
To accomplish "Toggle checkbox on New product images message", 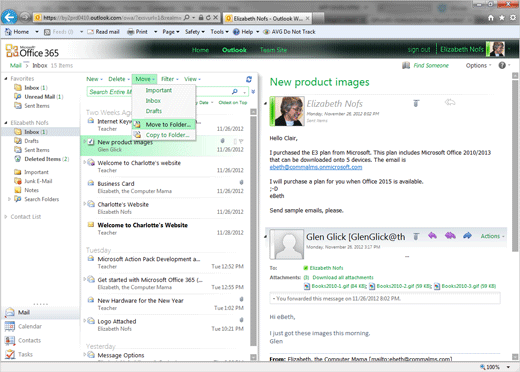I will (x=91, y=142).
